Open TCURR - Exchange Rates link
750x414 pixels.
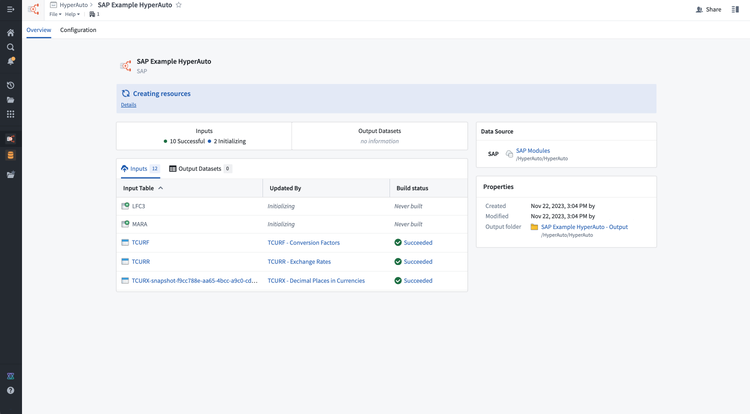click(x=299, y=261)
